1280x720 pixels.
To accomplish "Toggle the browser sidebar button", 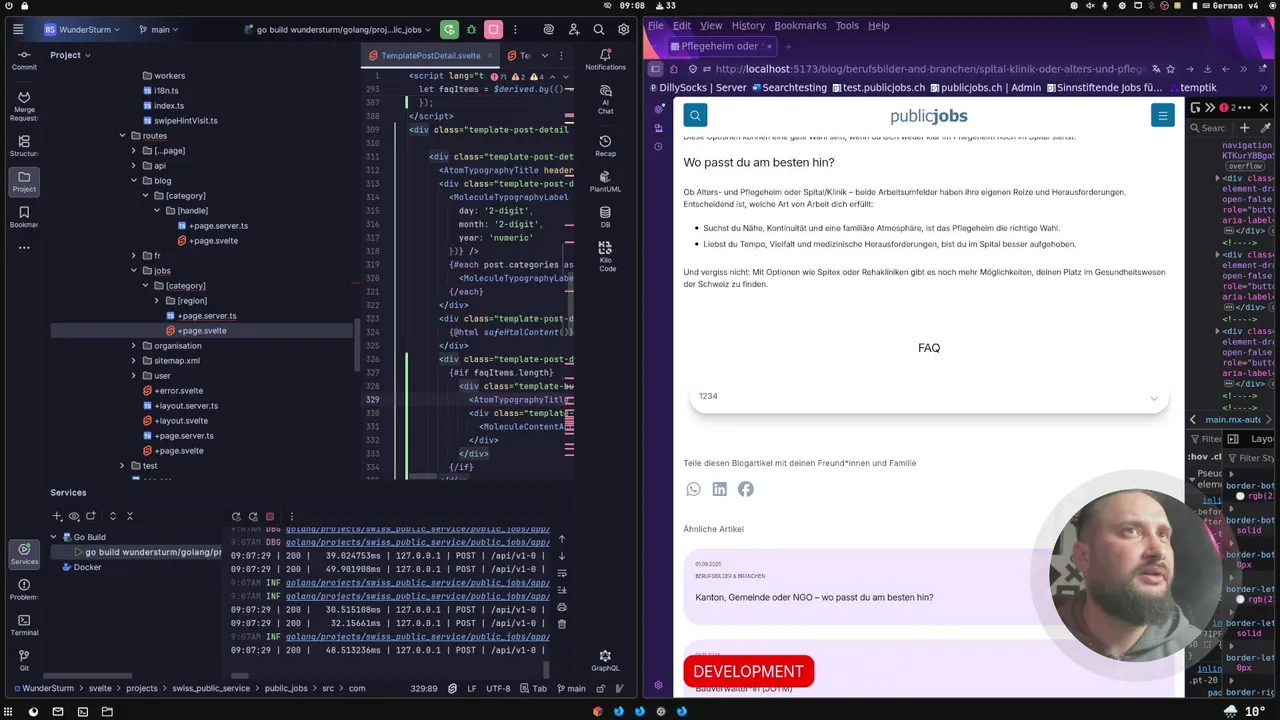I will (x=655, y=69).
